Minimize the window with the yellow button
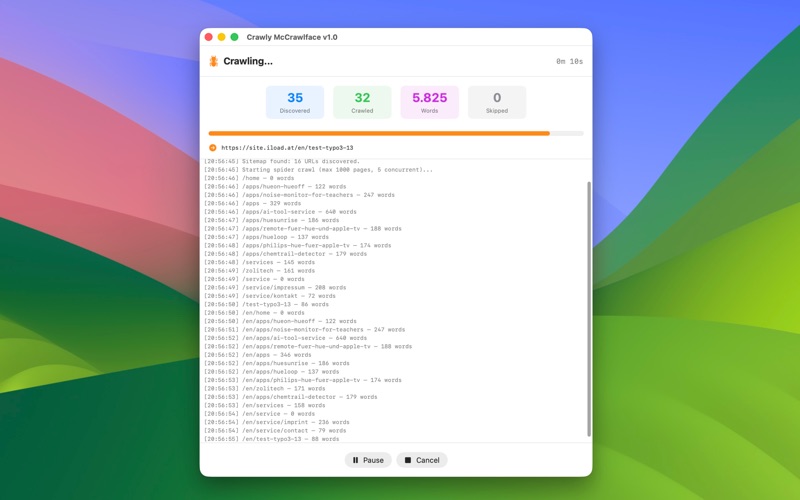The width and height of the screenshot is (800, 500). (x=221, y=37)
